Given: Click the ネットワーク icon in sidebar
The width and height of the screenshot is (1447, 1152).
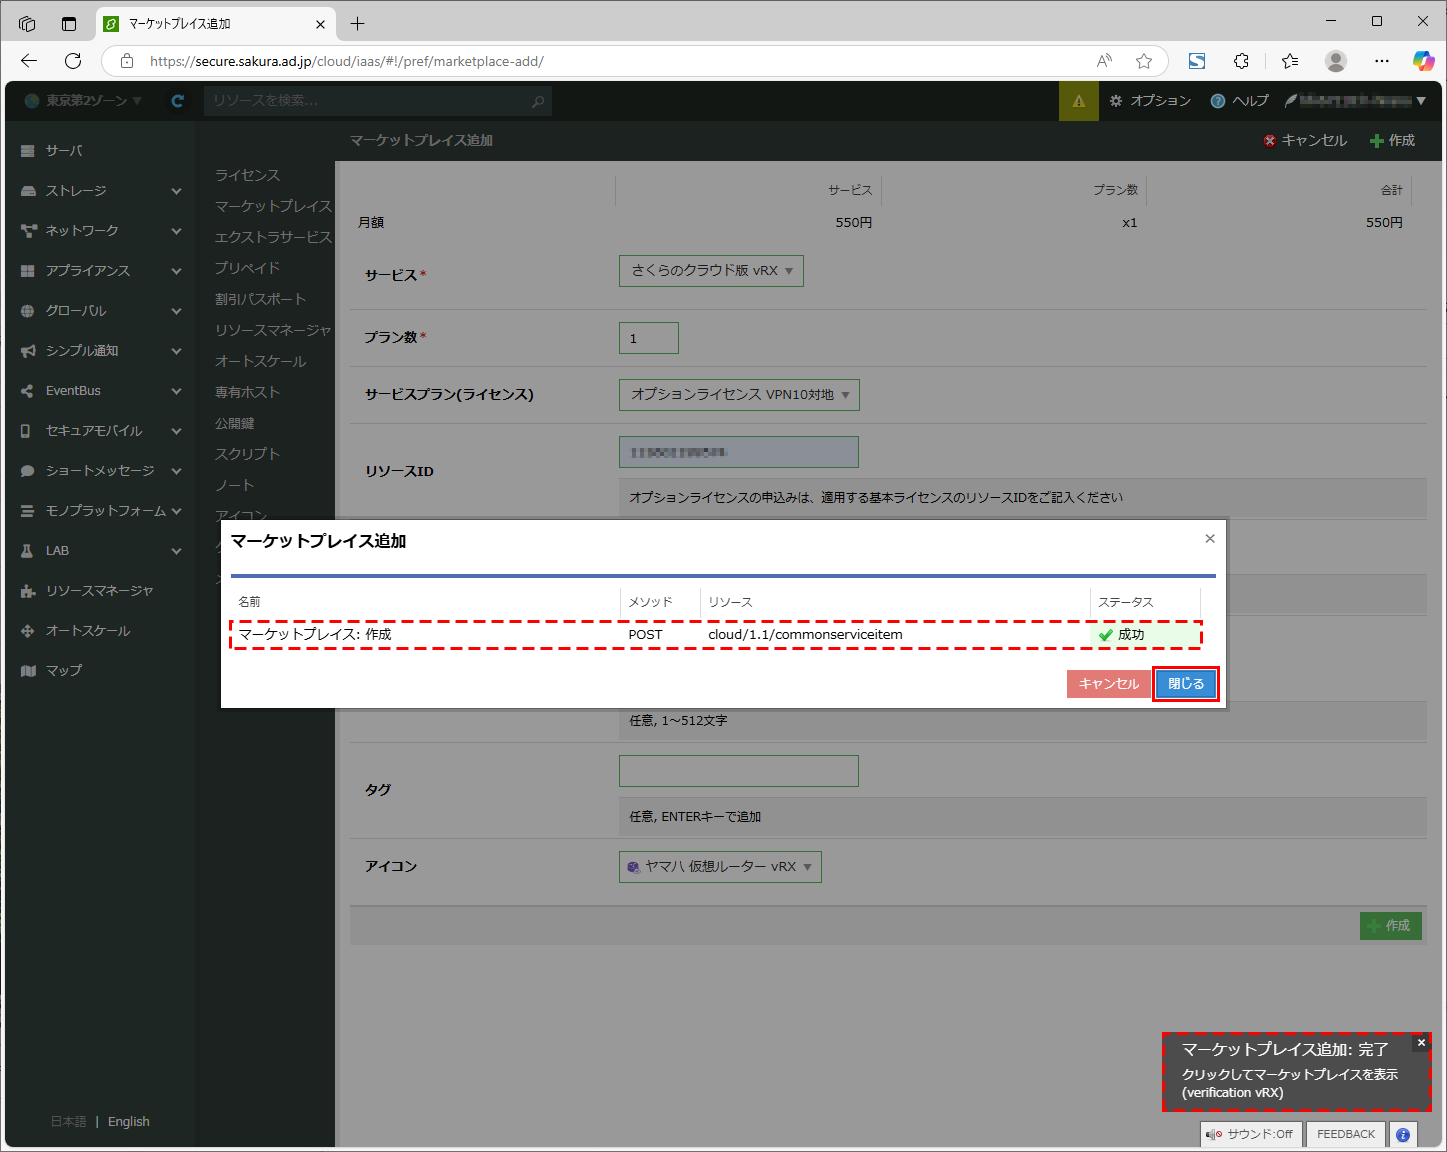Looking at the screenshot, I should pos(28,231).
